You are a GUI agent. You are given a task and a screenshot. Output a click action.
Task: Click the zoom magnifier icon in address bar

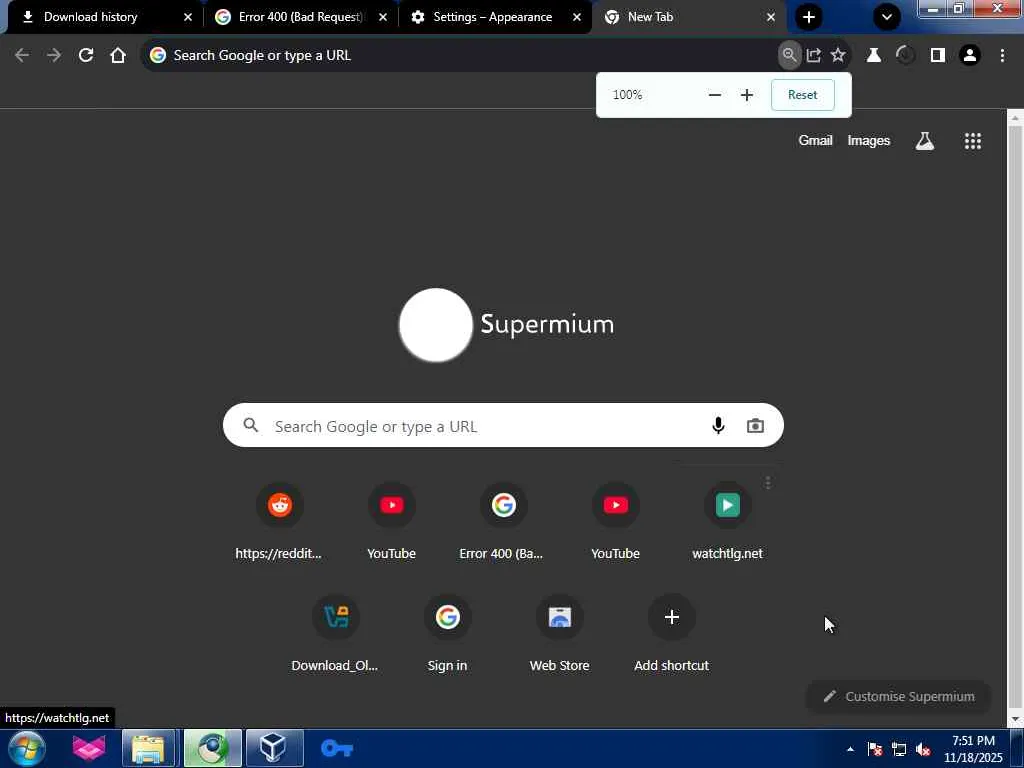pyautogui.click(x=789, y=56)
